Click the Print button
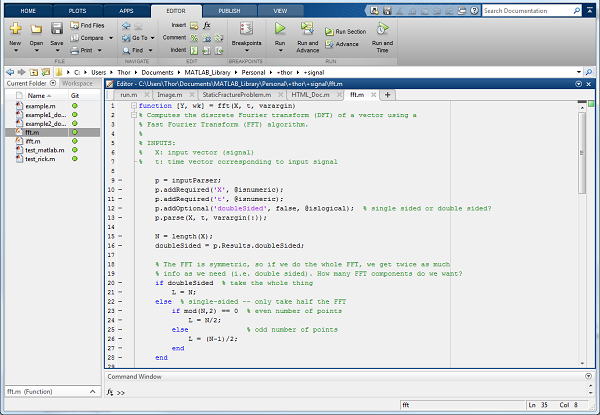 pos(82,50)
